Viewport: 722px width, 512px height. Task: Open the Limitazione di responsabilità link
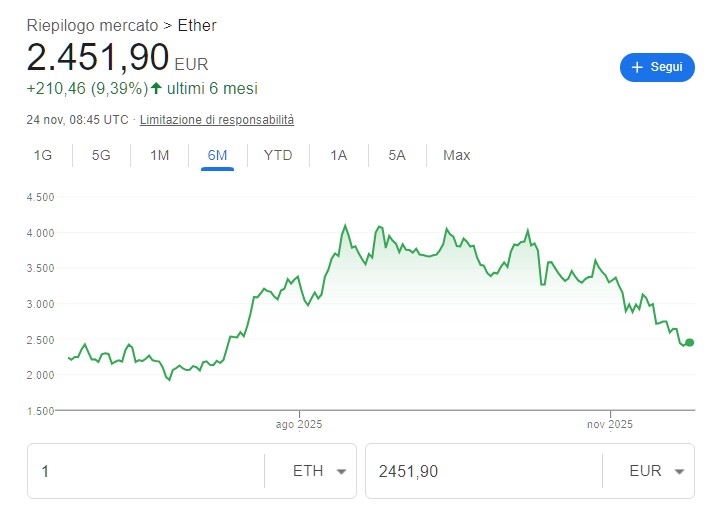point(217,120)
